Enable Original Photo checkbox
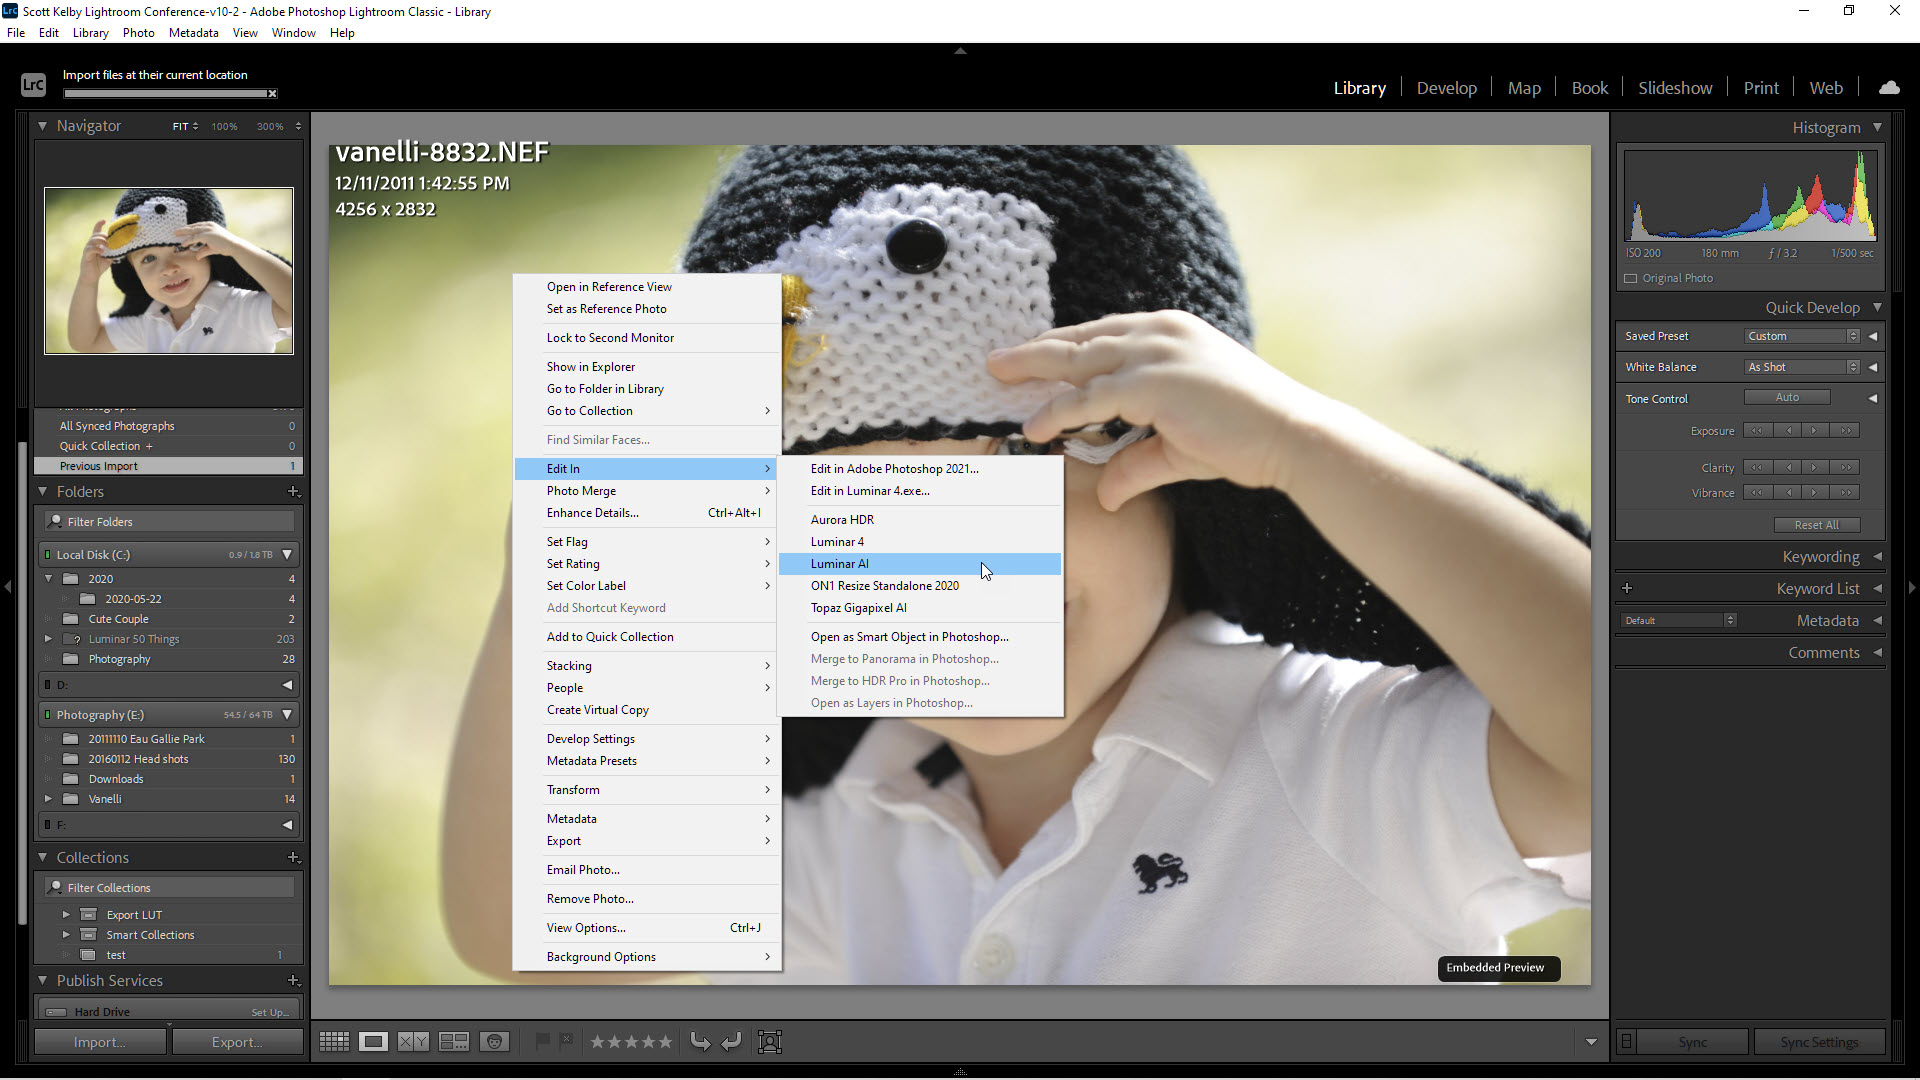 pos(1631,279)
